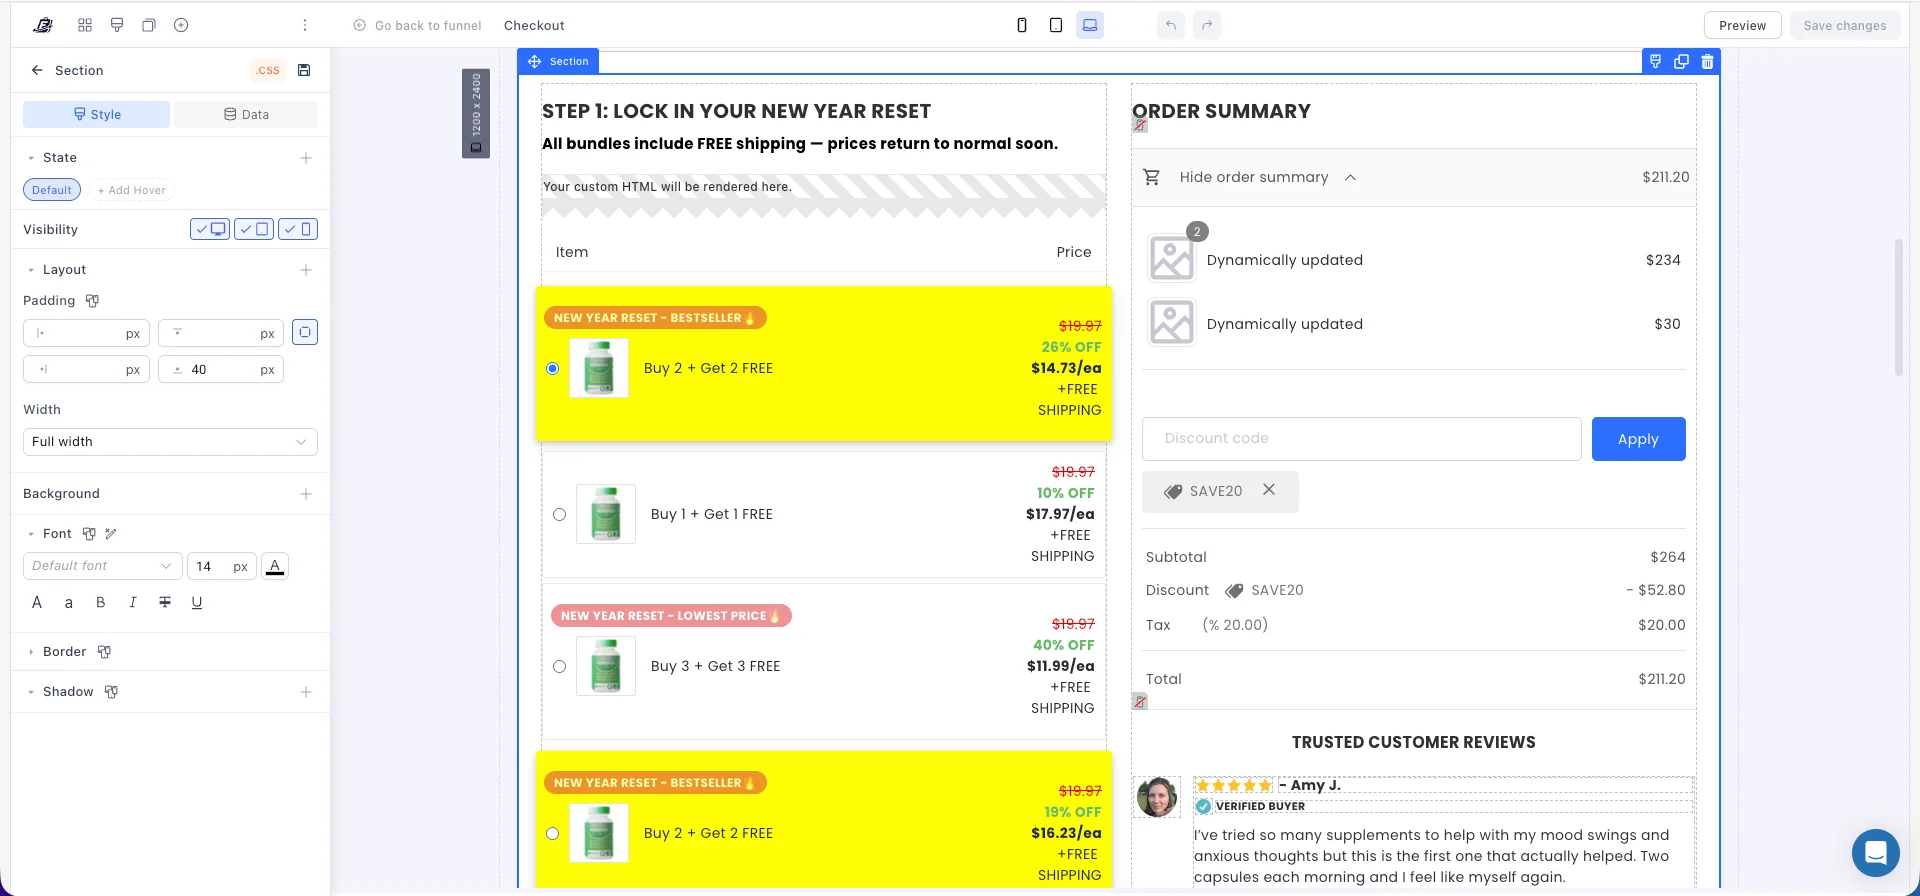Image resolution: width=1920 pixels, height=896 pixels.
Task: Click the Preview button
Action: 1742,25
